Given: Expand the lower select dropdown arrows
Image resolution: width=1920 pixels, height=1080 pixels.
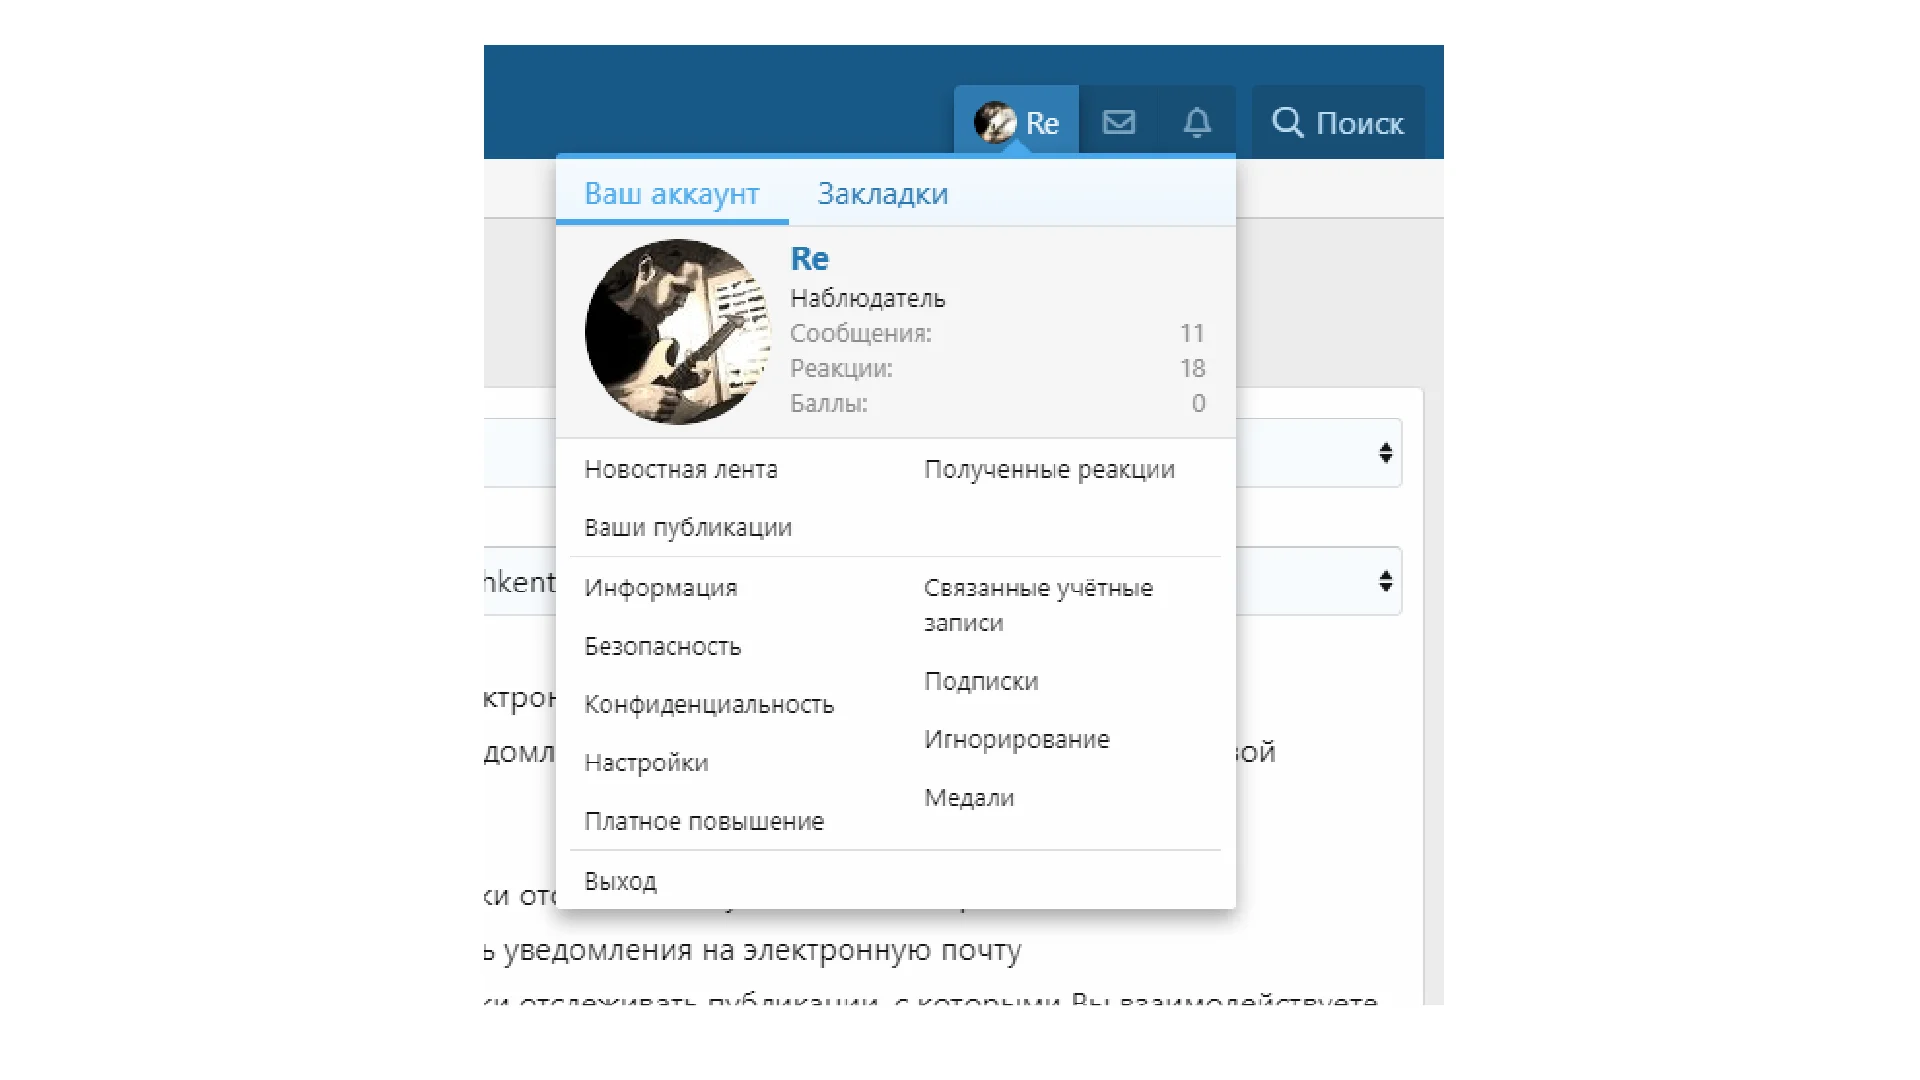Looking at the screenshot, I should (x=1385, y=581).
